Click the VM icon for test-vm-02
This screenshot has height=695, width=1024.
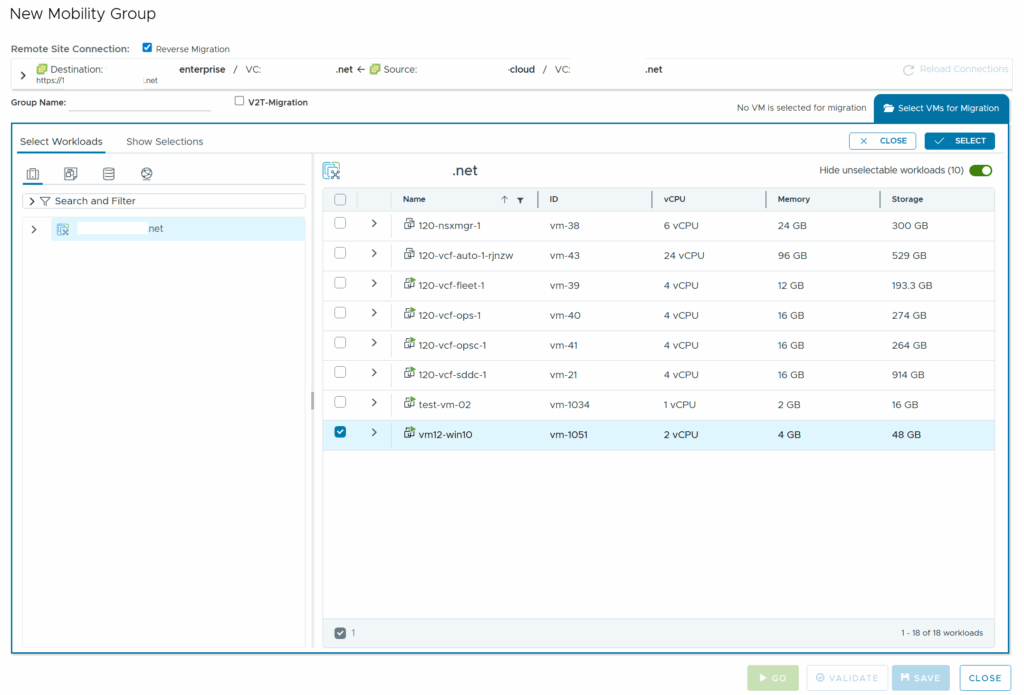pos(409,403)
